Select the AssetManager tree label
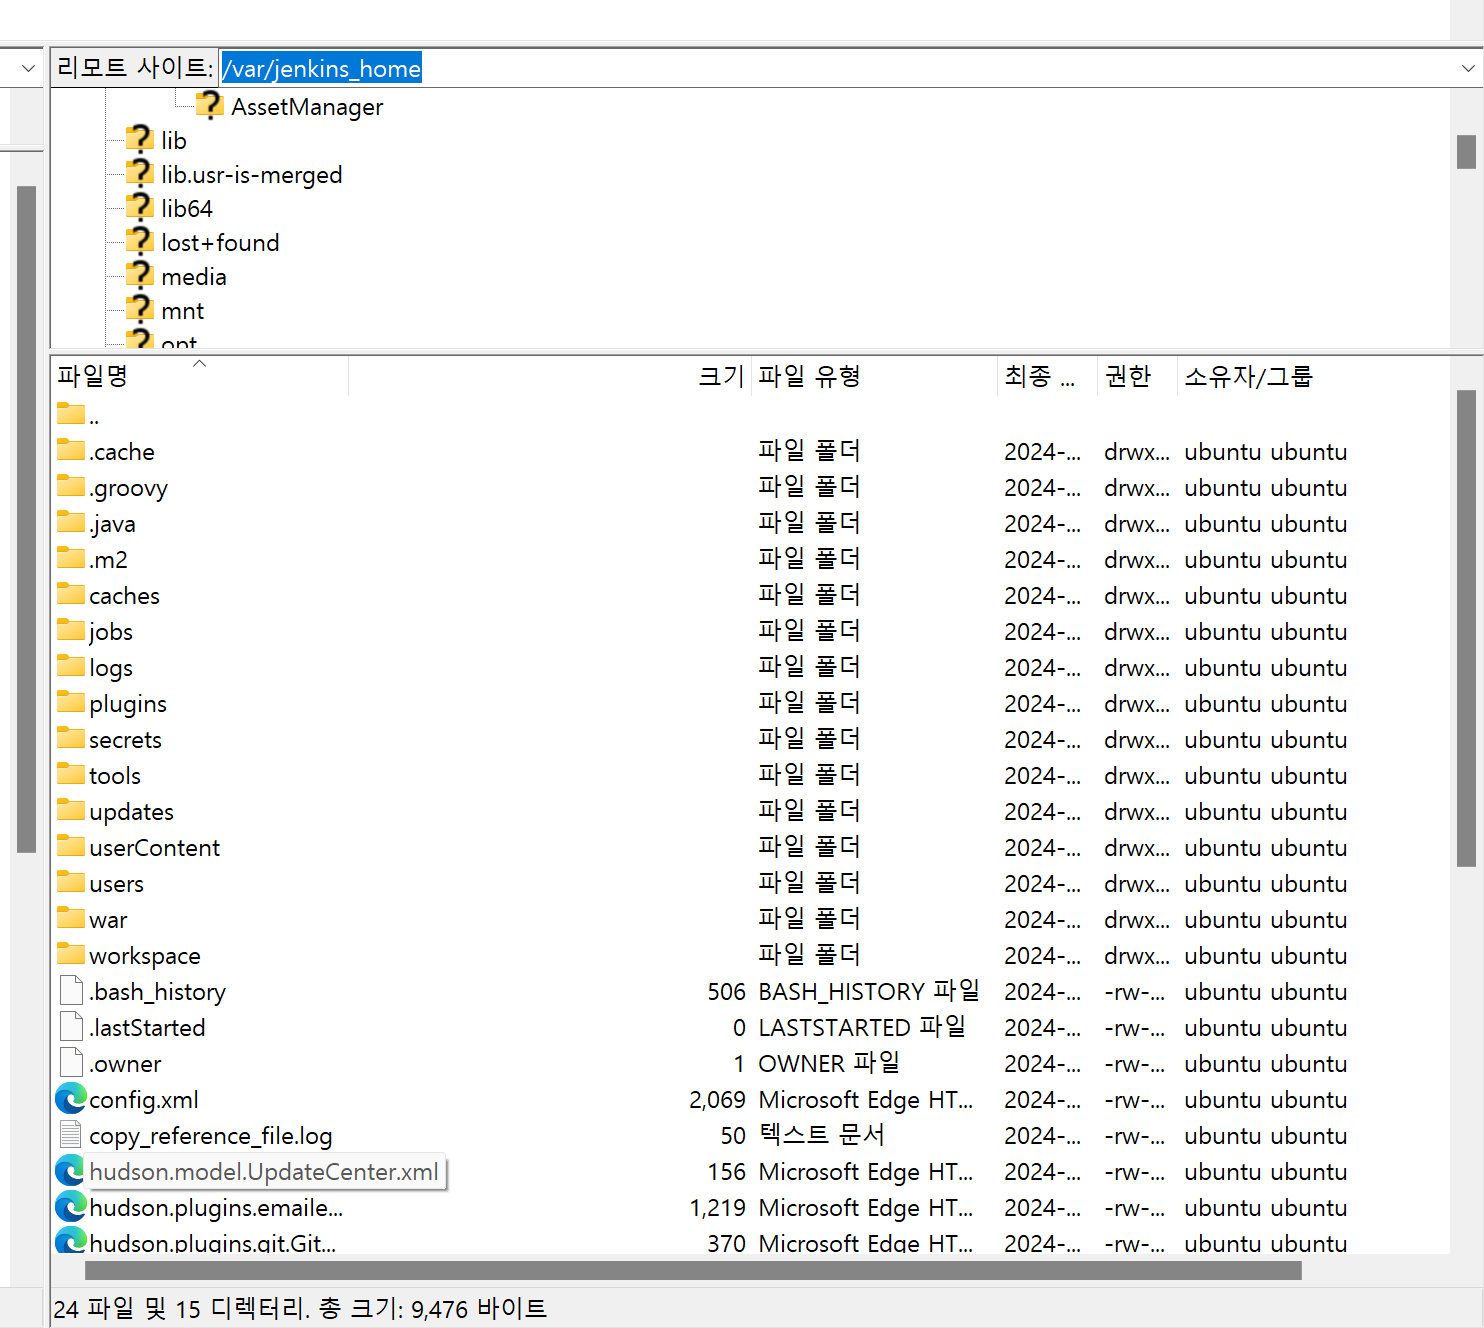 click(307, 107)
